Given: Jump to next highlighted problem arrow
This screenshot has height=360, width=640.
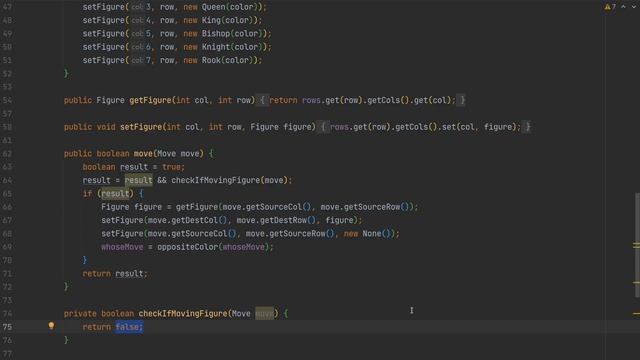Looking at the screenshot, I should [634, 7].
